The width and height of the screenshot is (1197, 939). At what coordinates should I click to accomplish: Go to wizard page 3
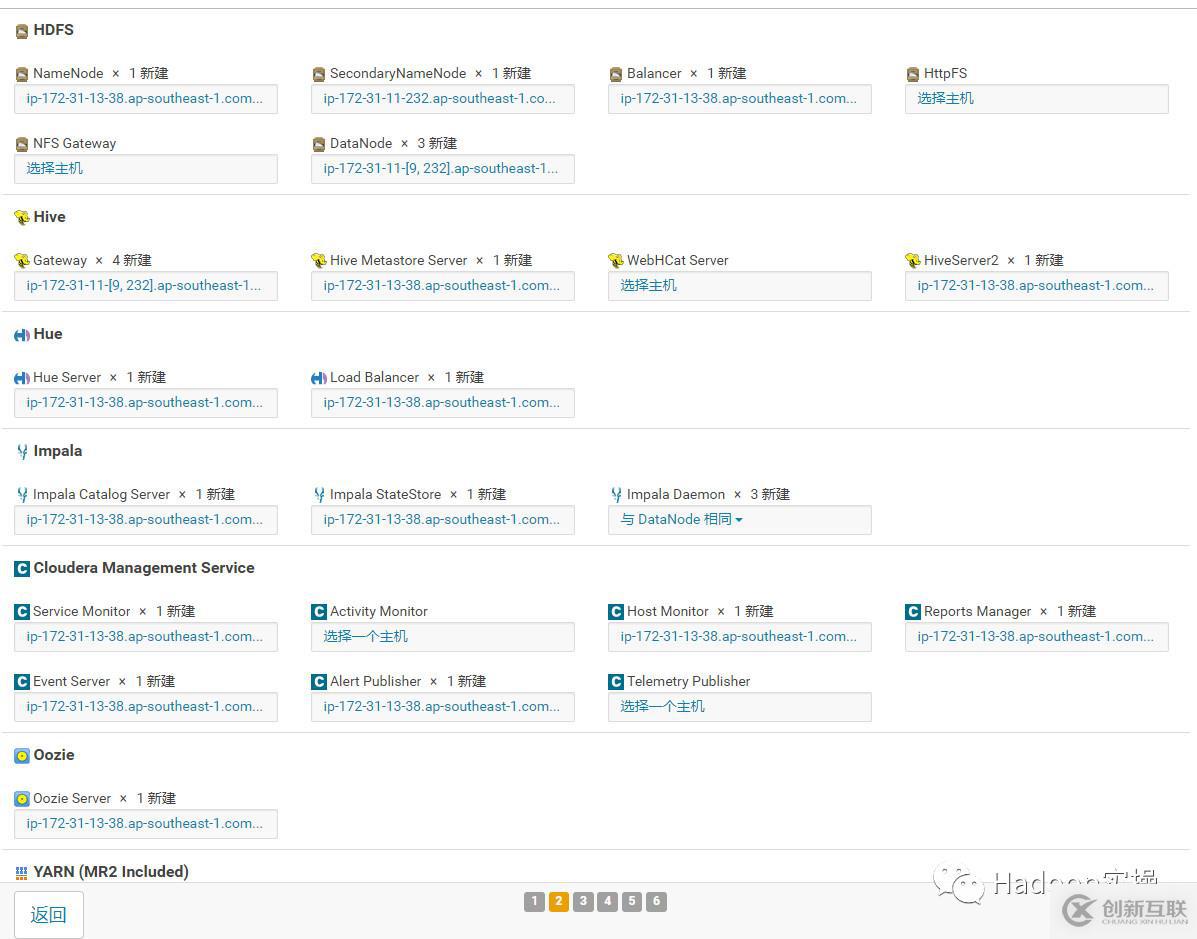pos(583,902)
